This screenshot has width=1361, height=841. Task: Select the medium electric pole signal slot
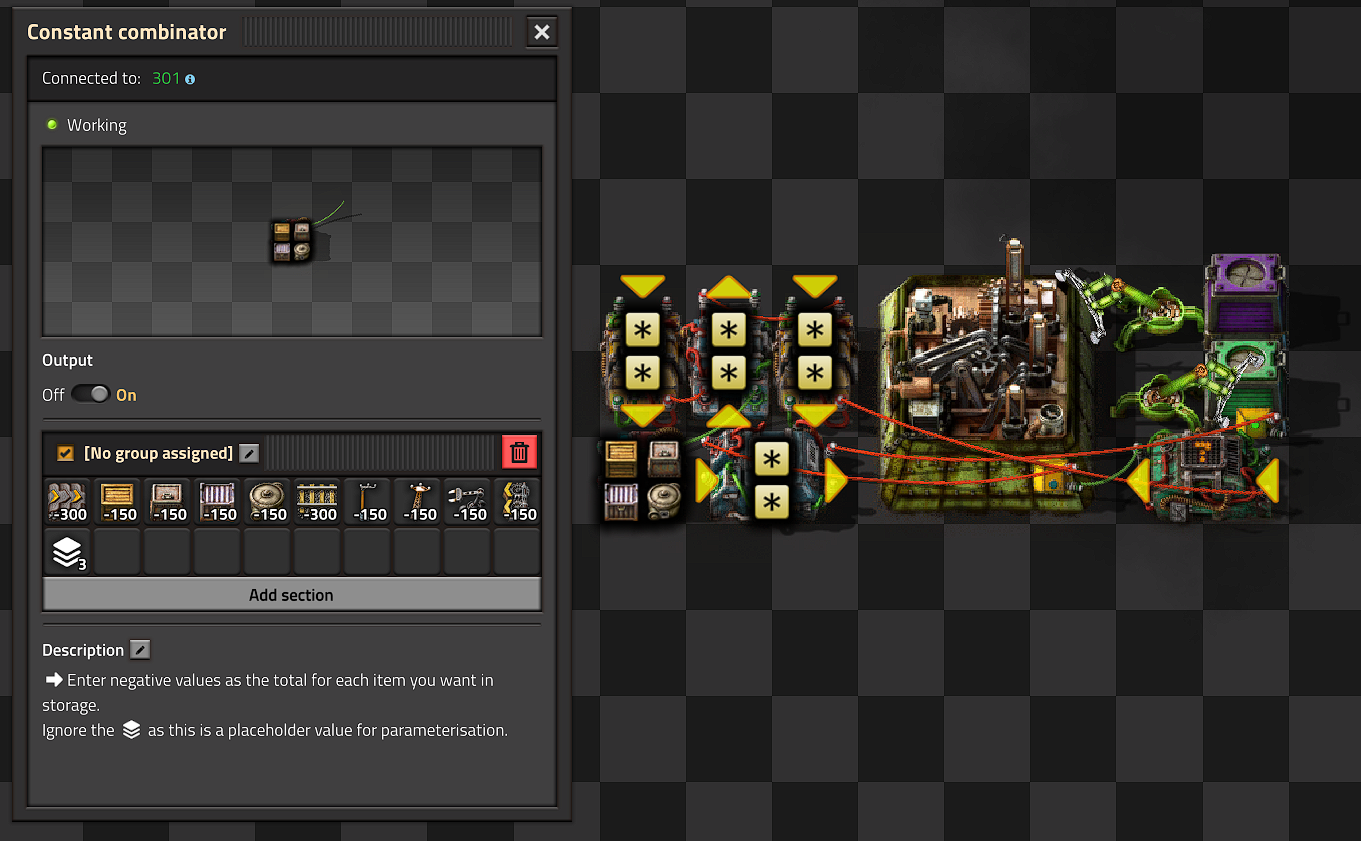pyautogui.click(x=418, y=501)
